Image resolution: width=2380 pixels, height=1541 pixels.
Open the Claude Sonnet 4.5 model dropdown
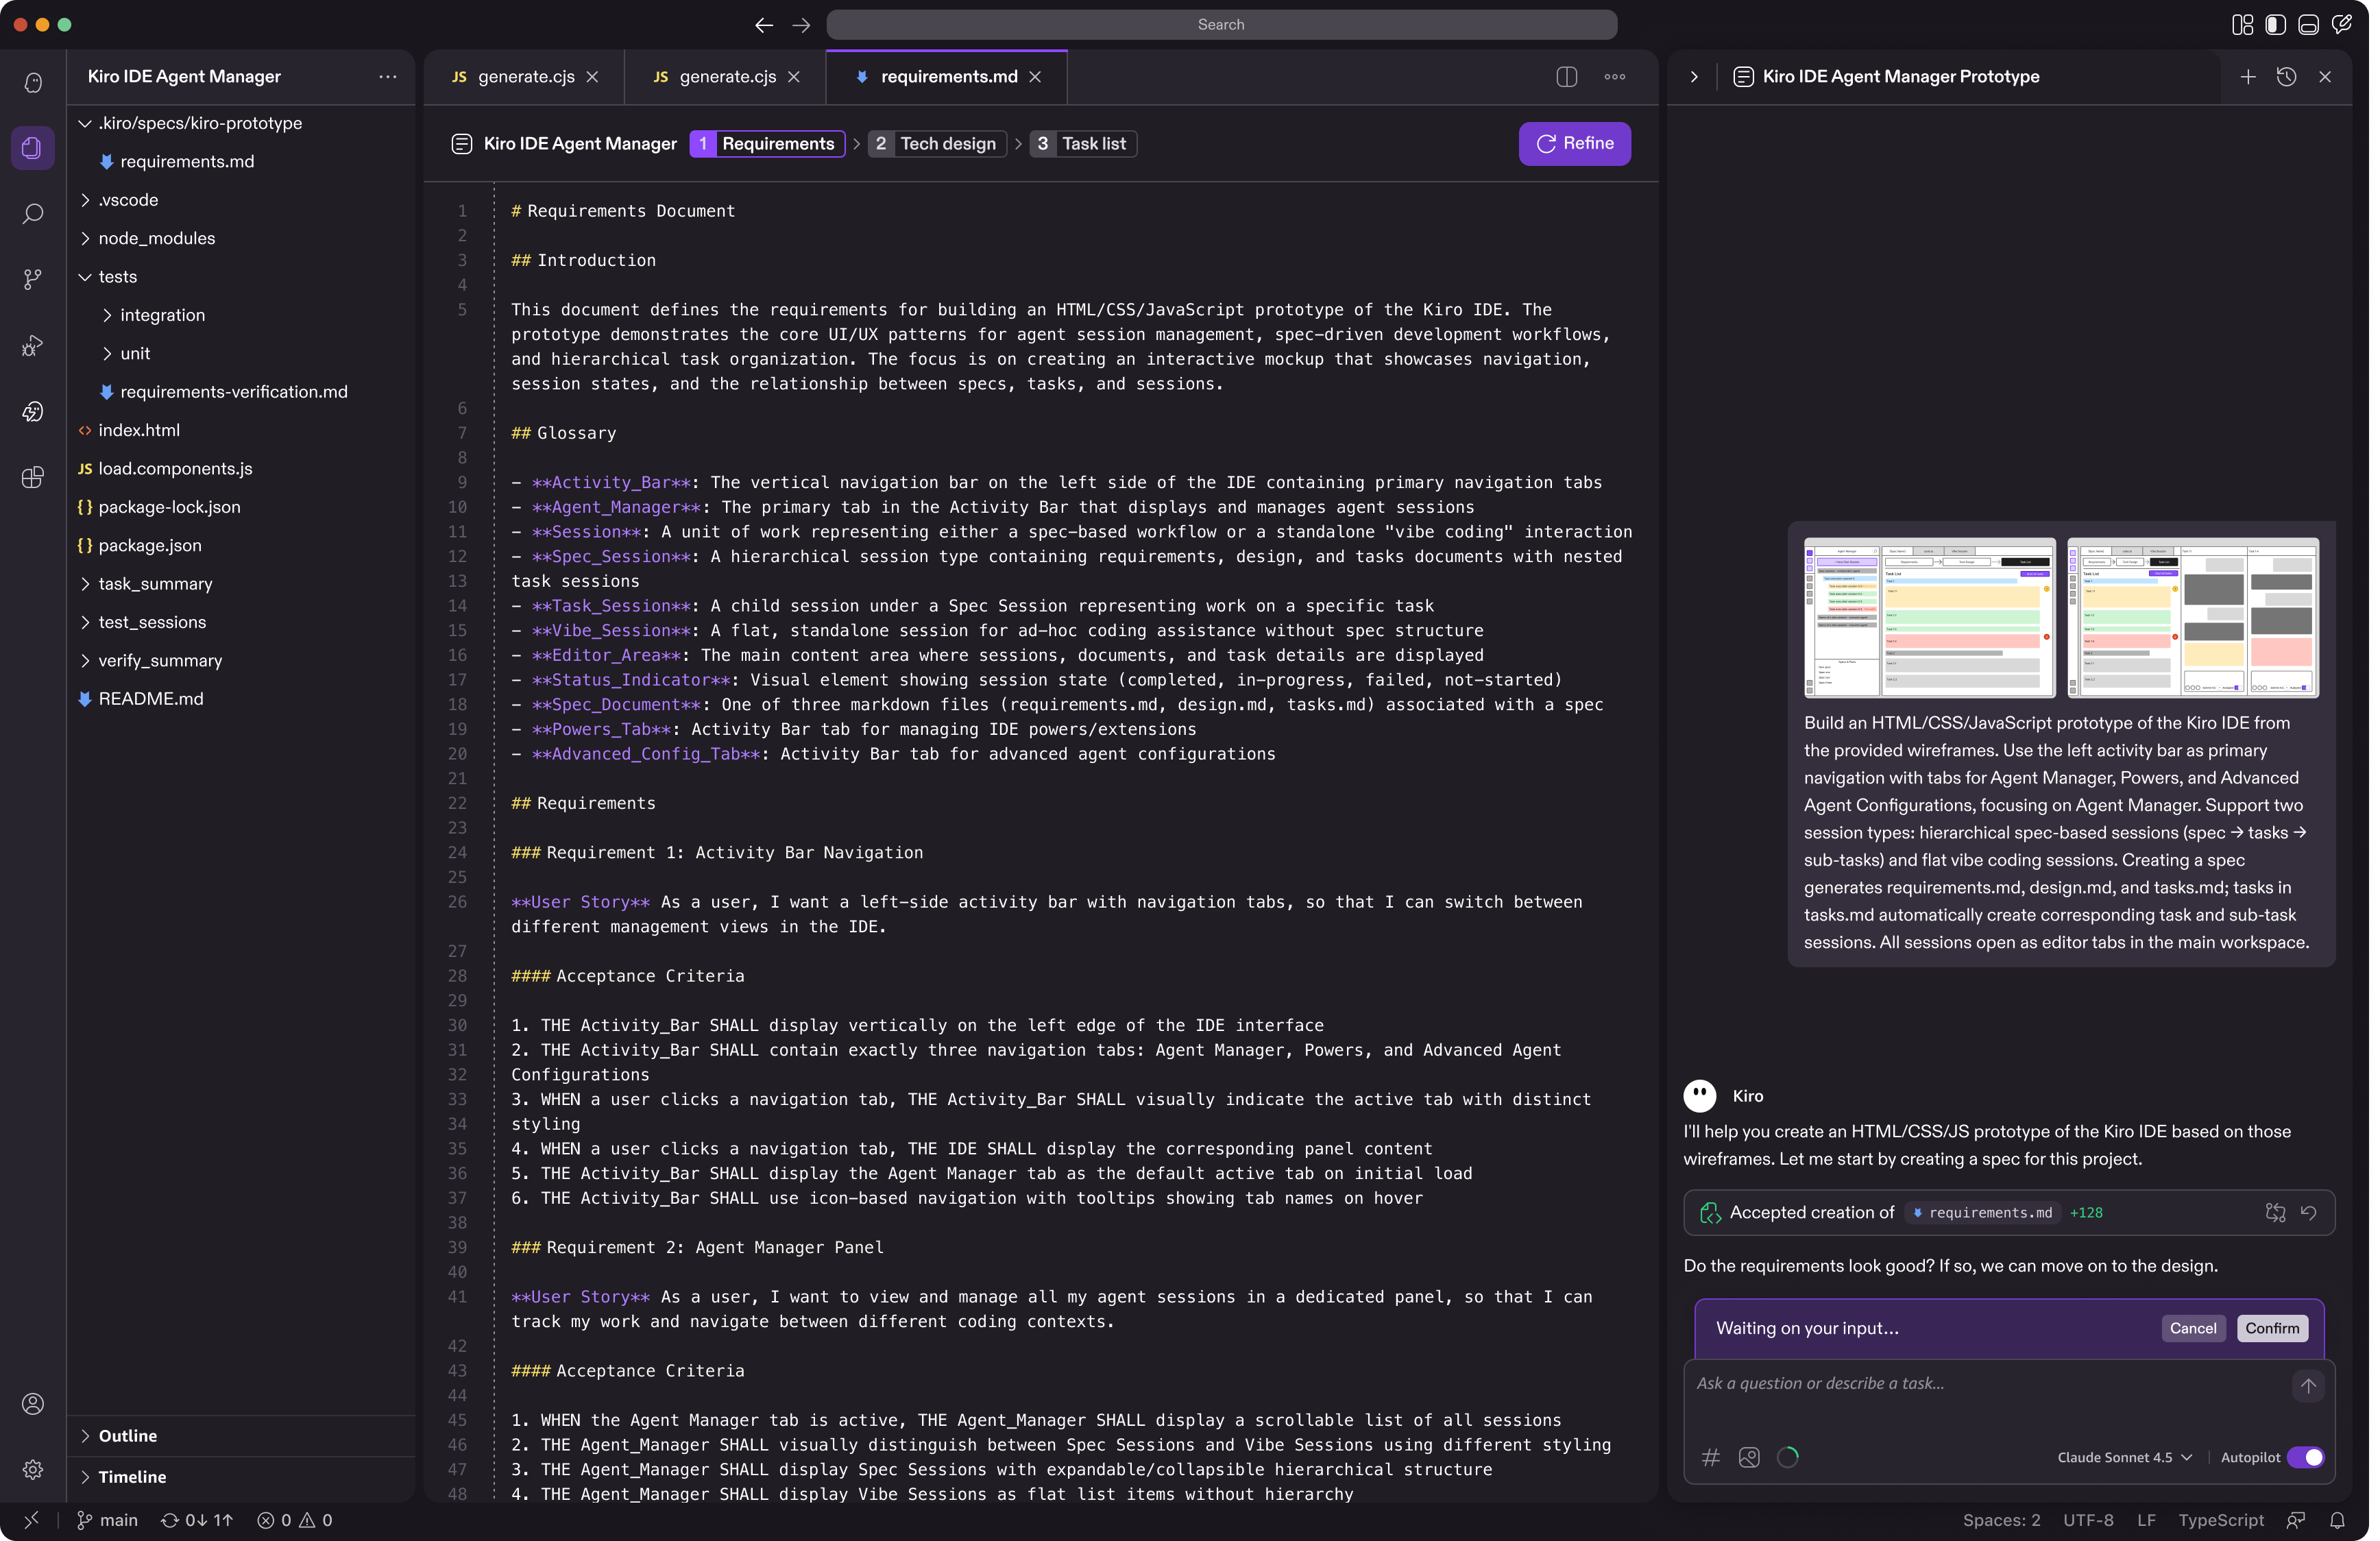pos(2124,1457)
